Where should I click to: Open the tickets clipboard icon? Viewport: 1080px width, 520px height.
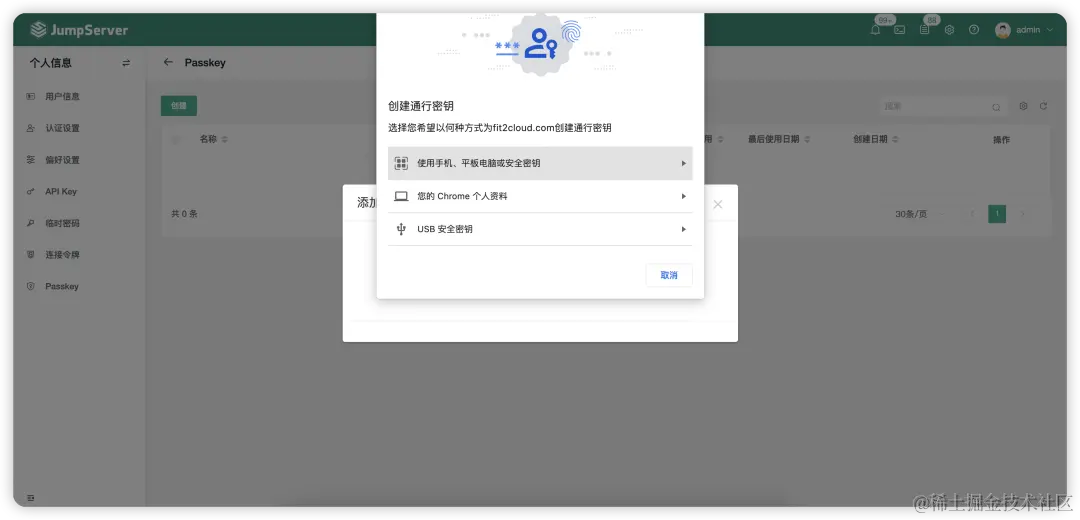(924, 30)
